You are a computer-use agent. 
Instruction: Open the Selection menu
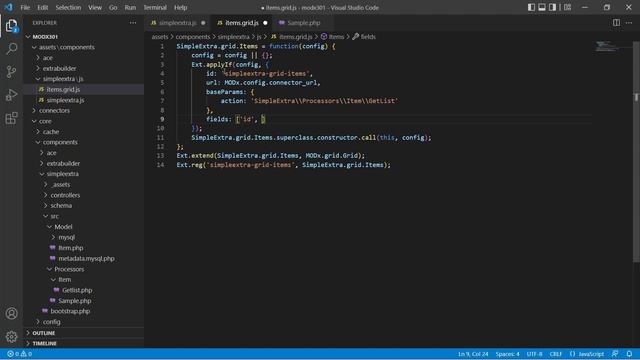click(68, 7)
